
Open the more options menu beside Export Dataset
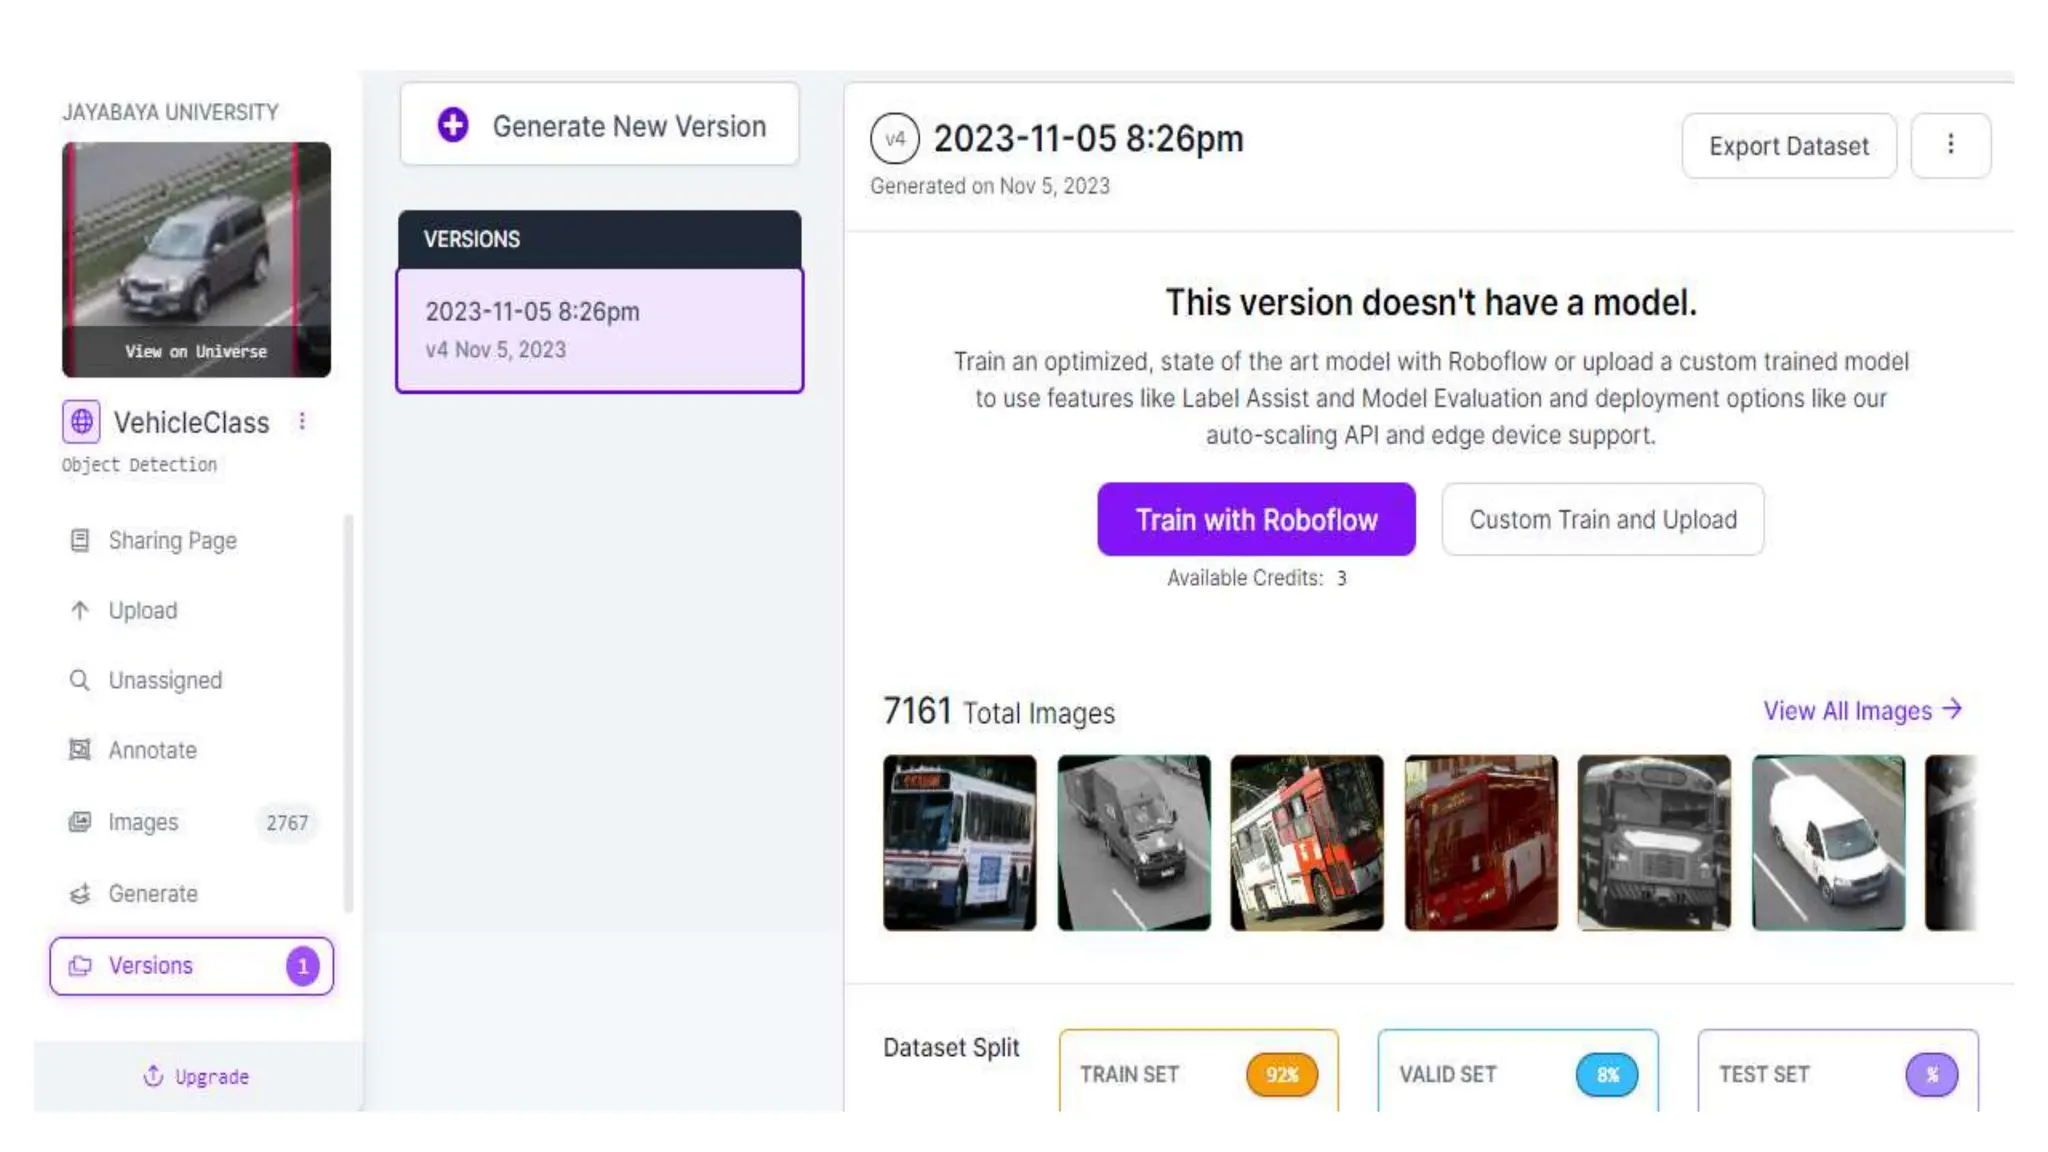[1950, 145]
